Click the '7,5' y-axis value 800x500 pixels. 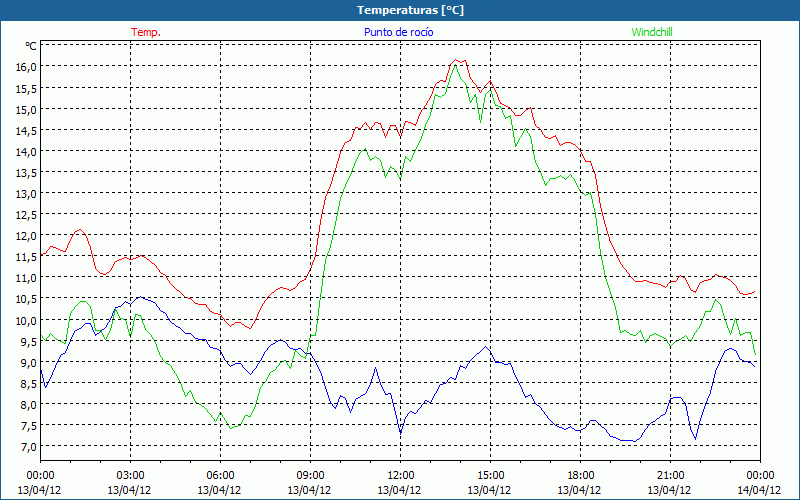point(29,425)
